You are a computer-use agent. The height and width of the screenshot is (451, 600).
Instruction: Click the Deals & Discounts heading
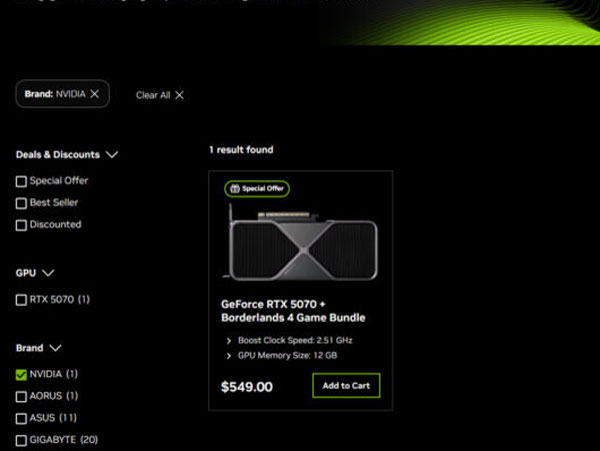coord(58,155)
